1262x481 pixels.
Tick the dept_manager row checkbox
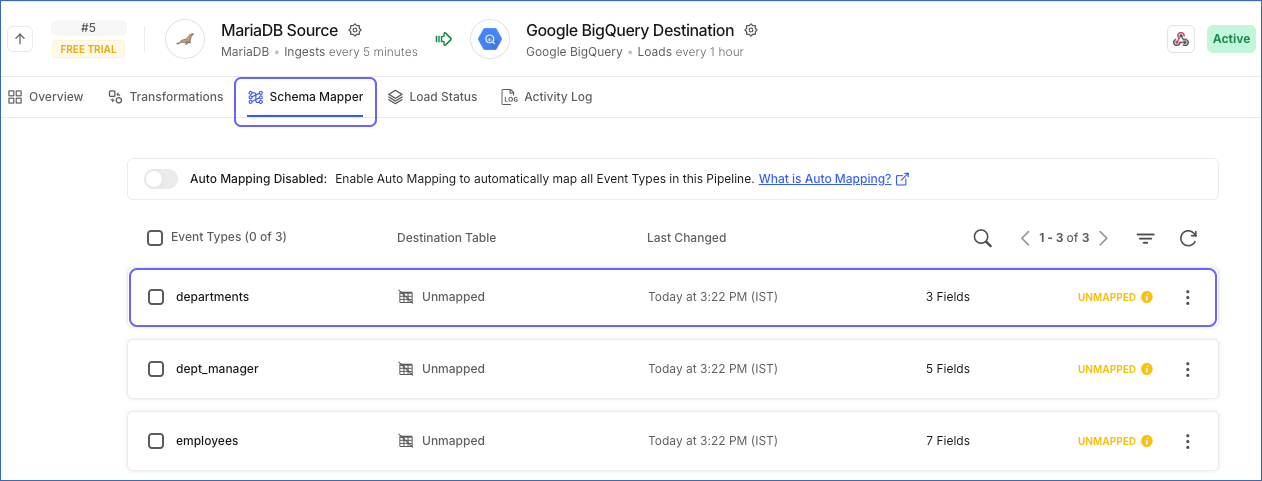tap(156, 369)
